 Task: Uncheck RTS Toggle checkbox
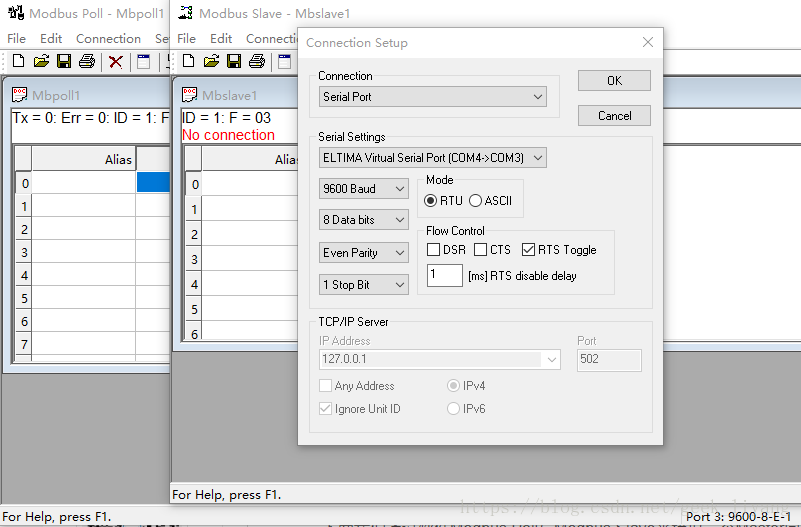(x=528, y=249)
